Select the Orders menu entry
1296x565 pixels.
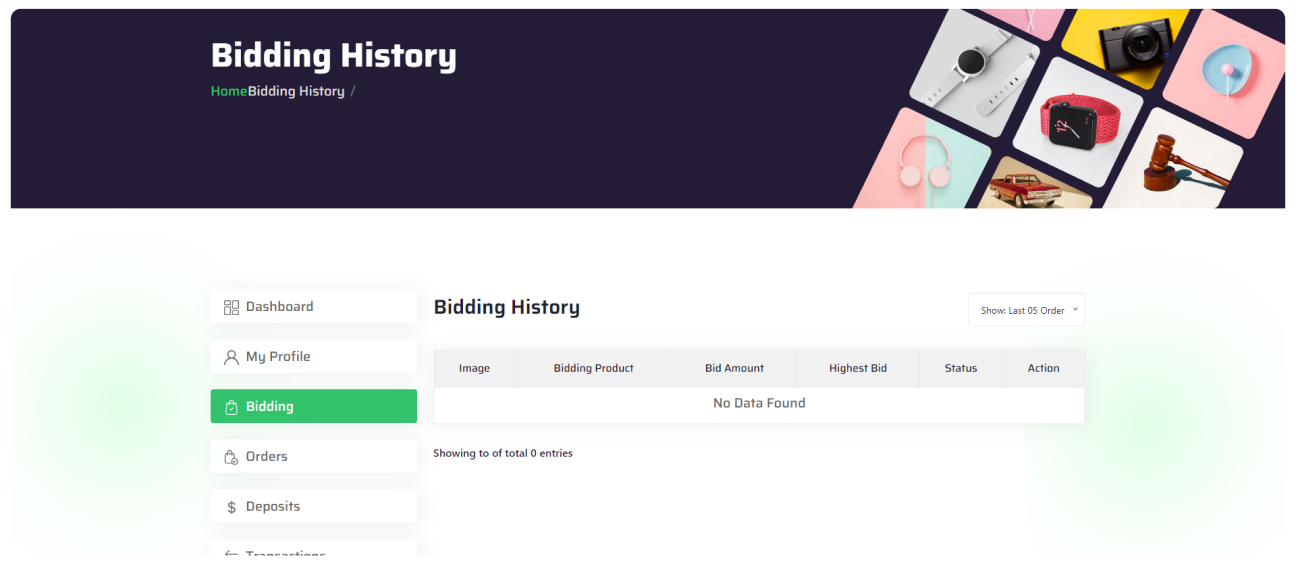point(313,457)
